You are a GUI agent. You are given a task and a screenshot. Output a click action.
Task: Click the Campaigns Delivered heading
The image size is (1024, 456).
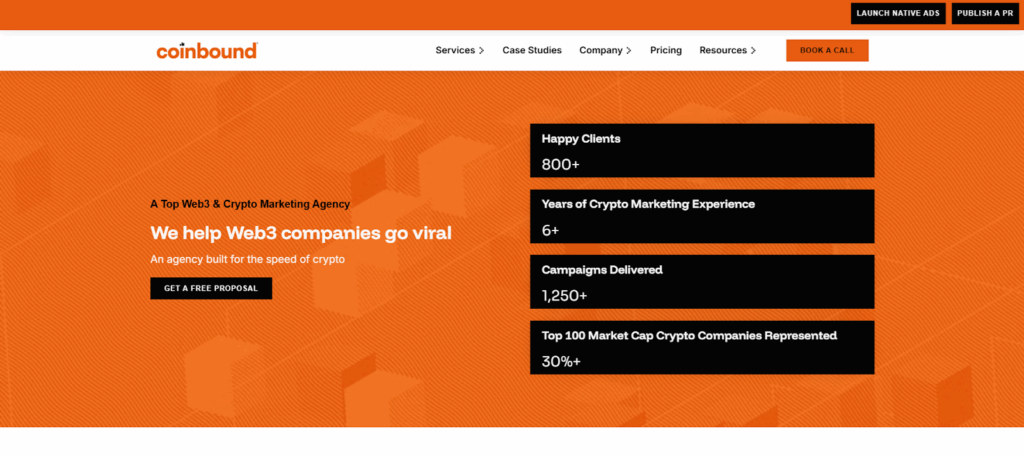pyautogui.click(x=602, y=269)
